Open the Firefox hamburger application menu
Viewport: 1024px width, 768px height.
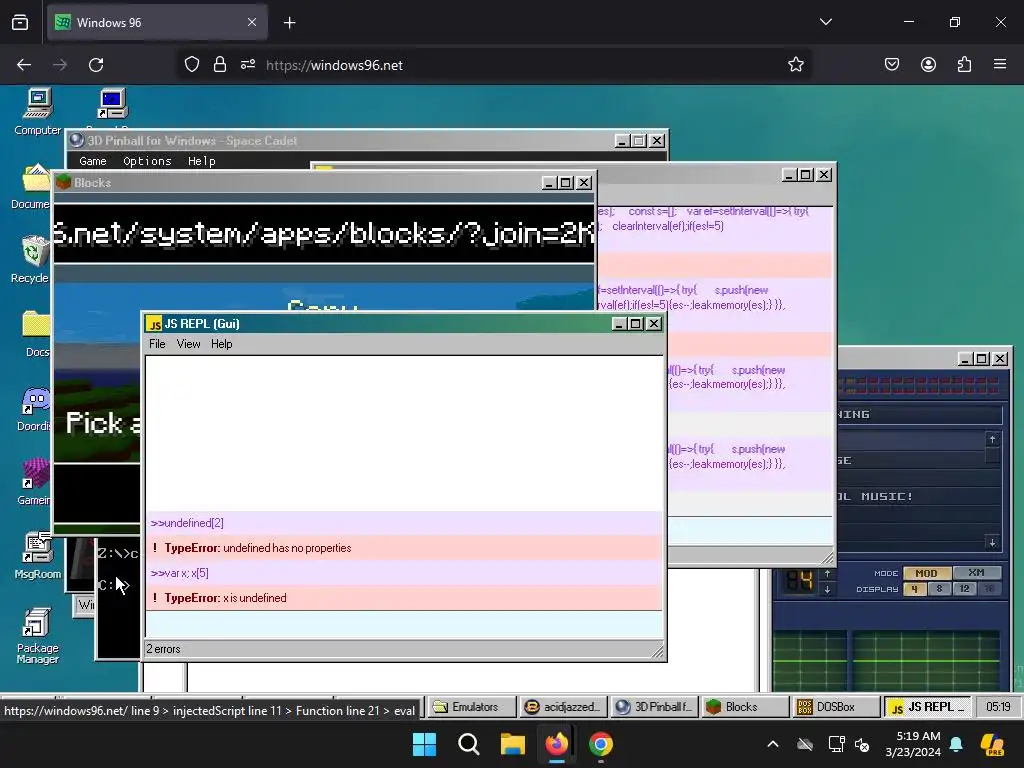(x=1000, y=64)
